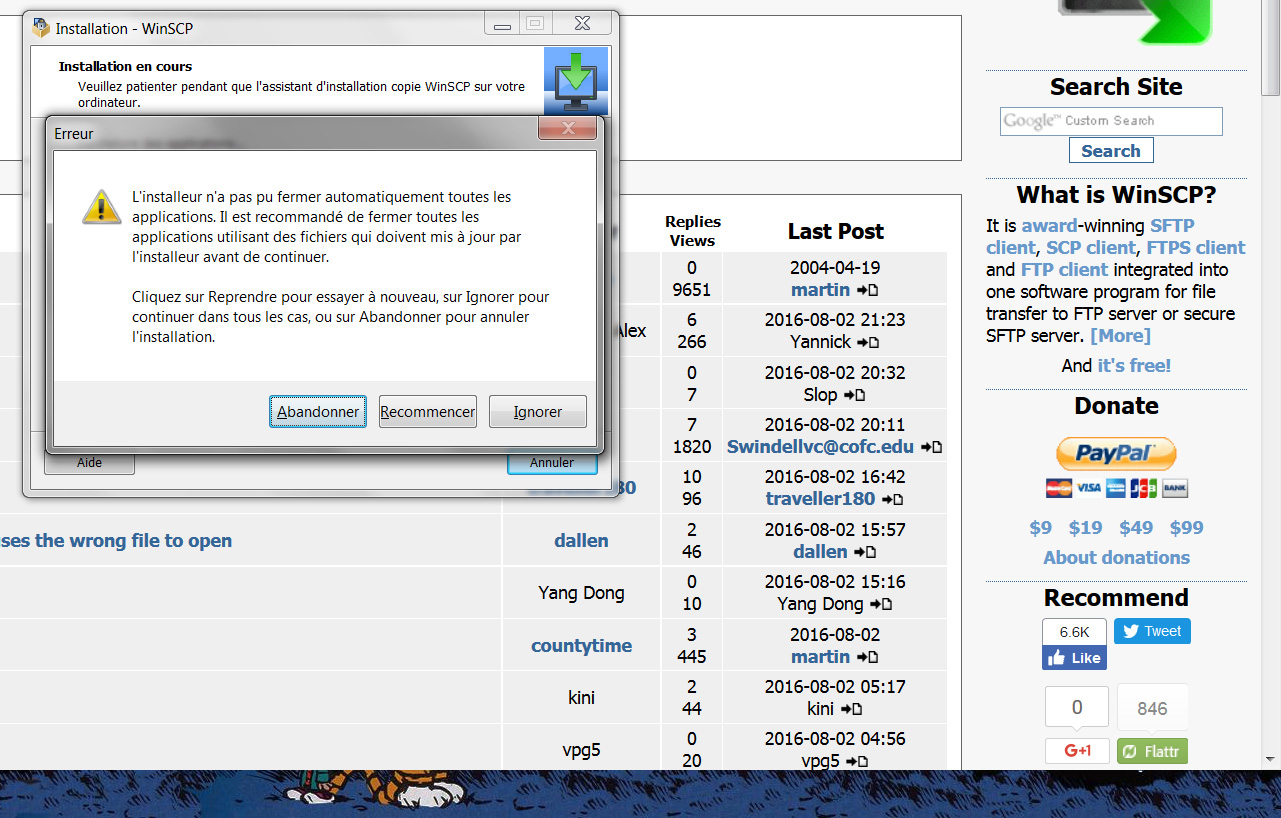Open the About donations link
The height and width of the screenshot is (818, 1281).
[1116, 558]
